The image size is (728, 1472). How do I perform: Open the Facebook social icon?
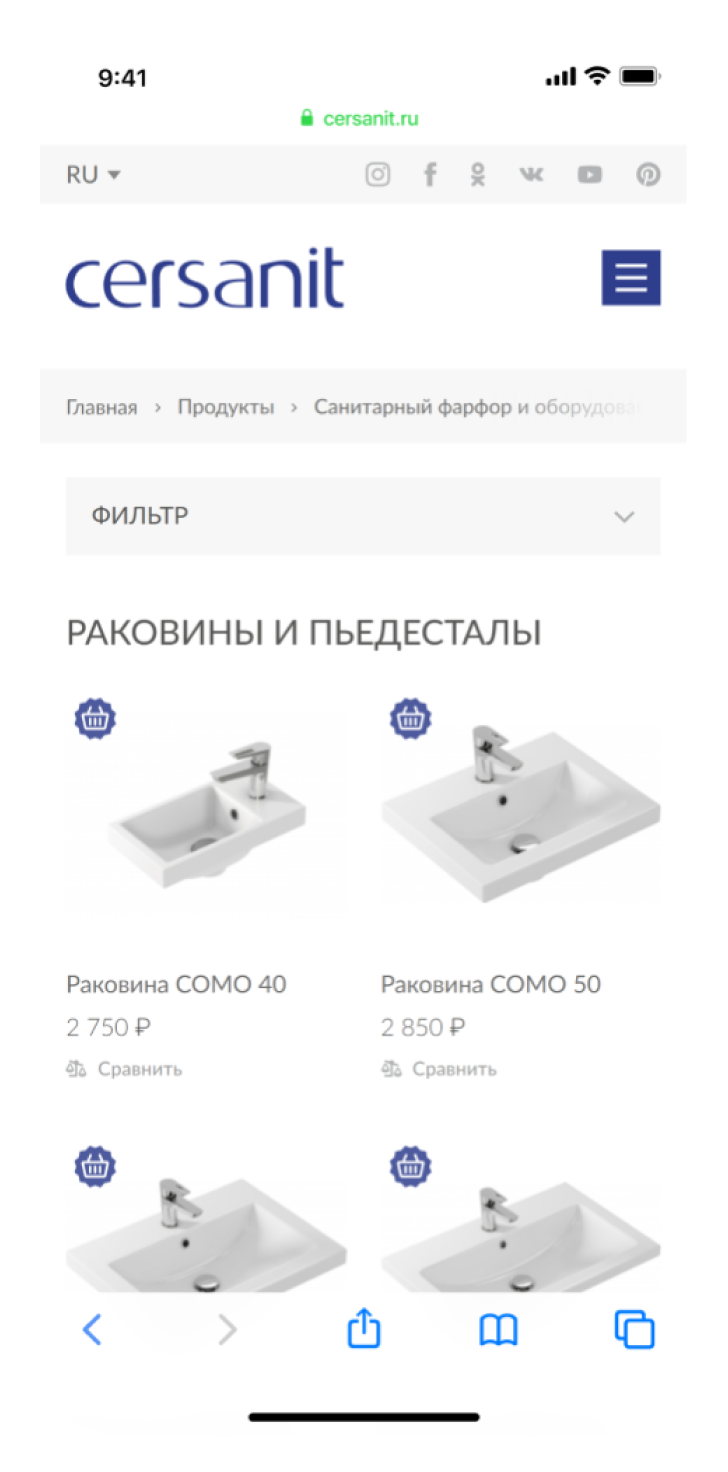[430, 175]
